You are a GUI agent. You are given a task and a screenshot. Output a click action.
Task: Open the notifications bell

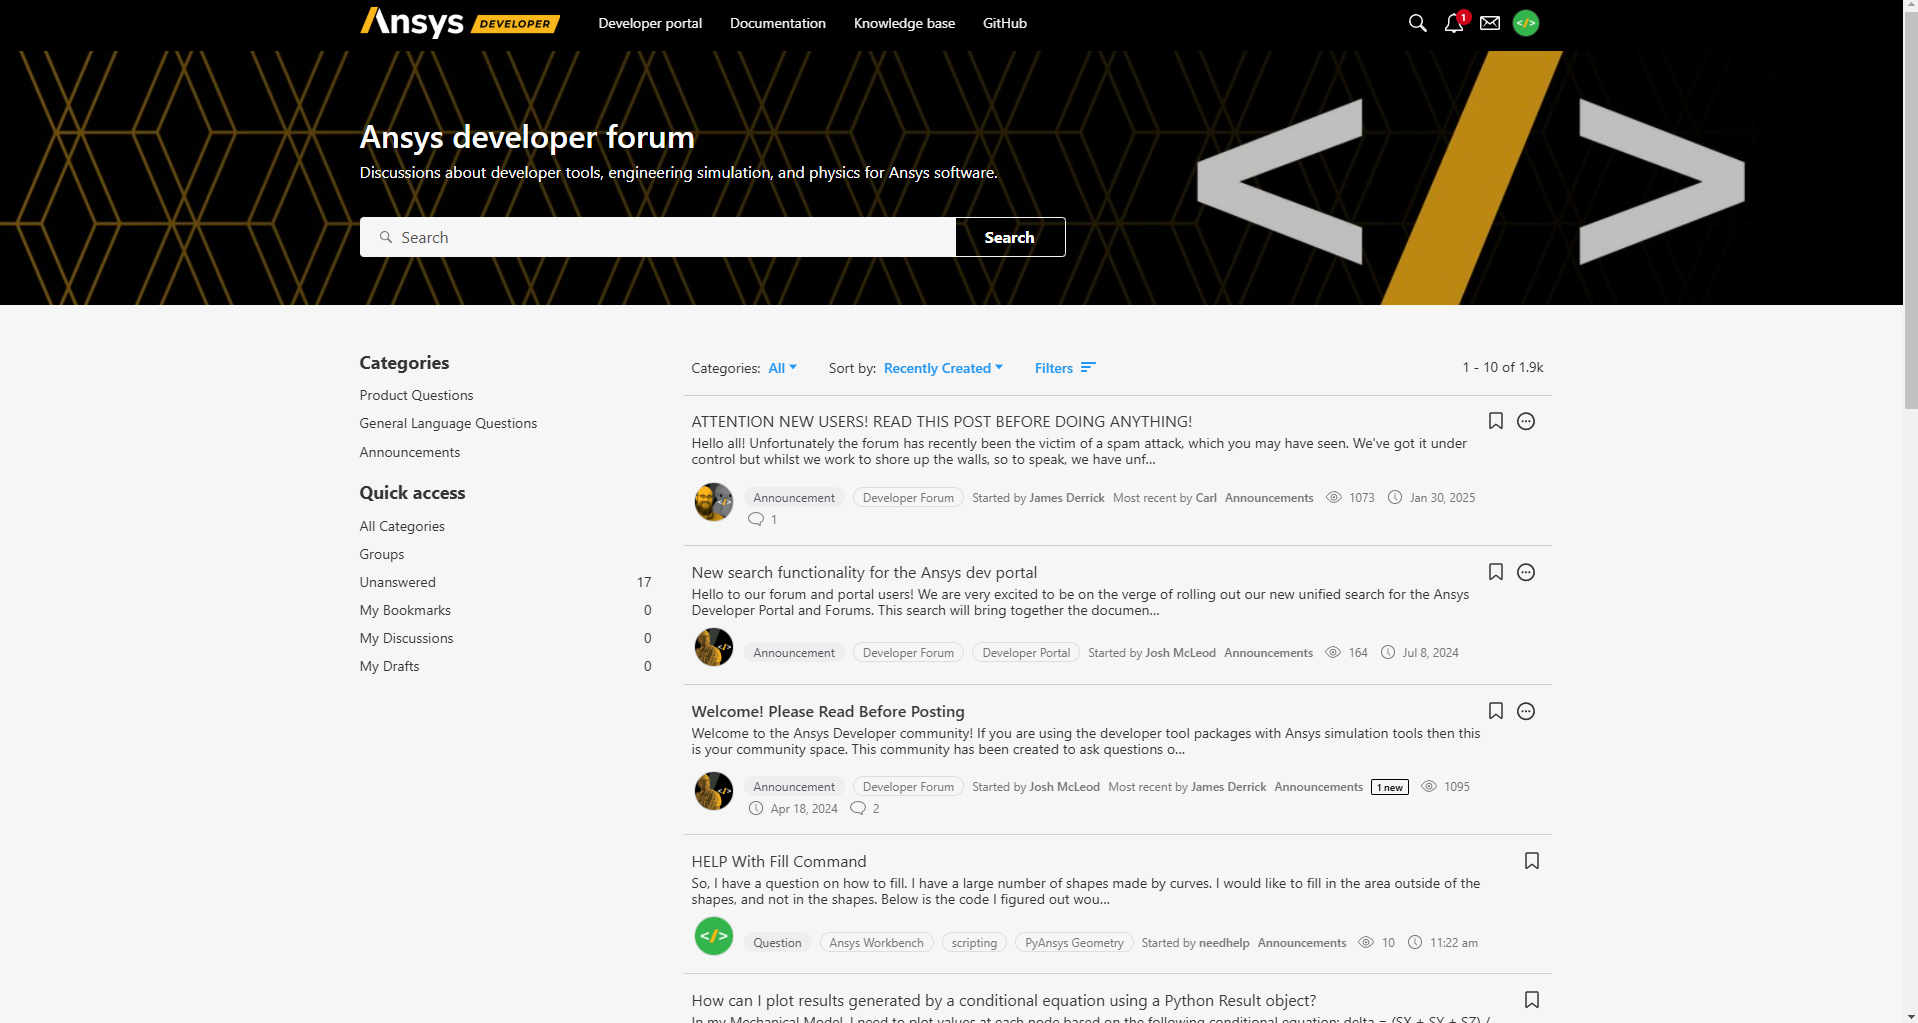click(x=1455, y=23)
